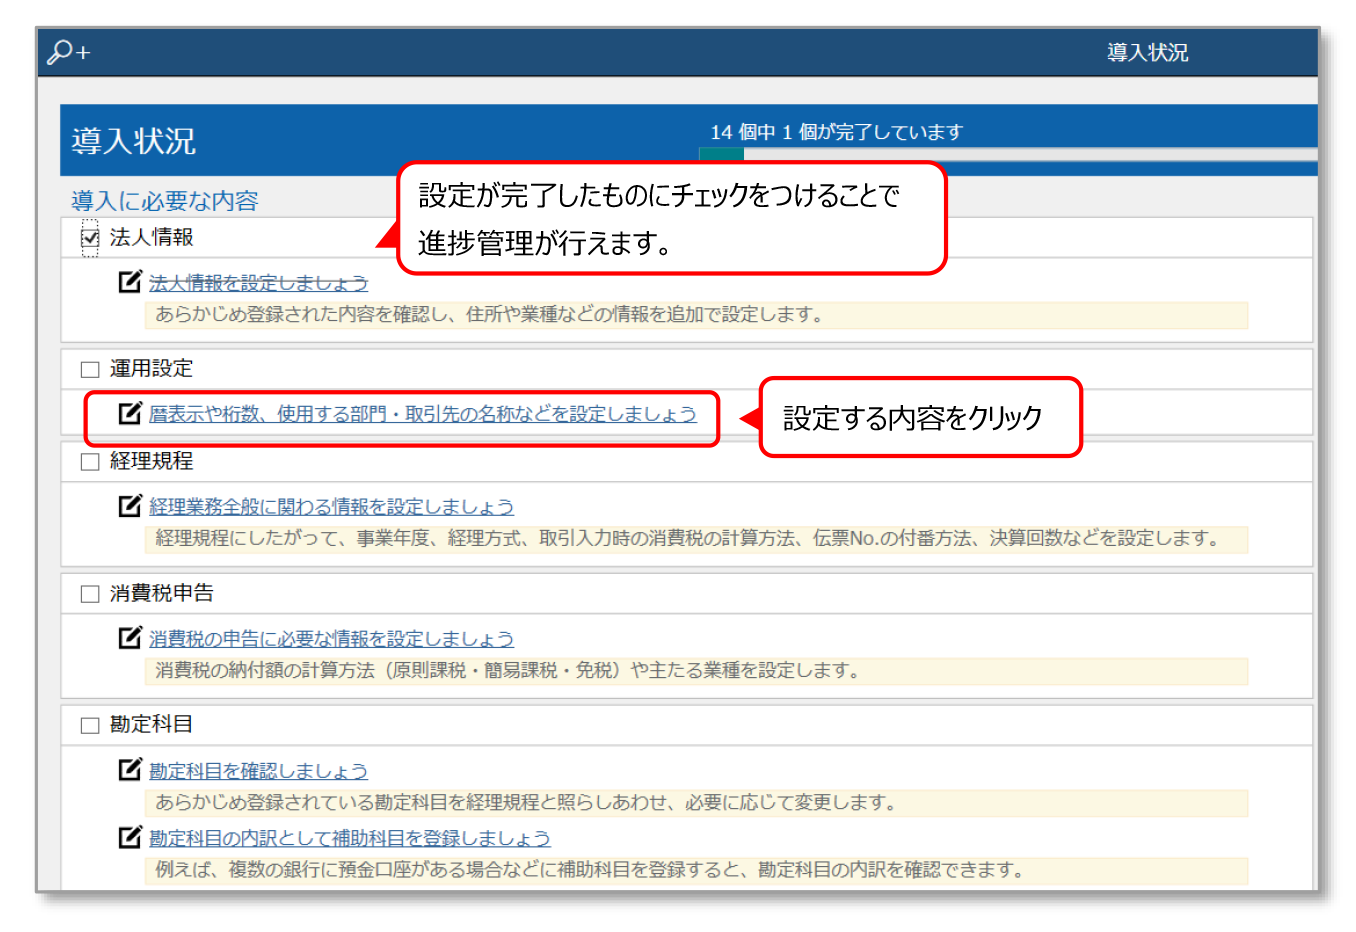The image size is (1356, 932).
Task: Click the 勘定科目 section label
Action: tap(151, 724)
